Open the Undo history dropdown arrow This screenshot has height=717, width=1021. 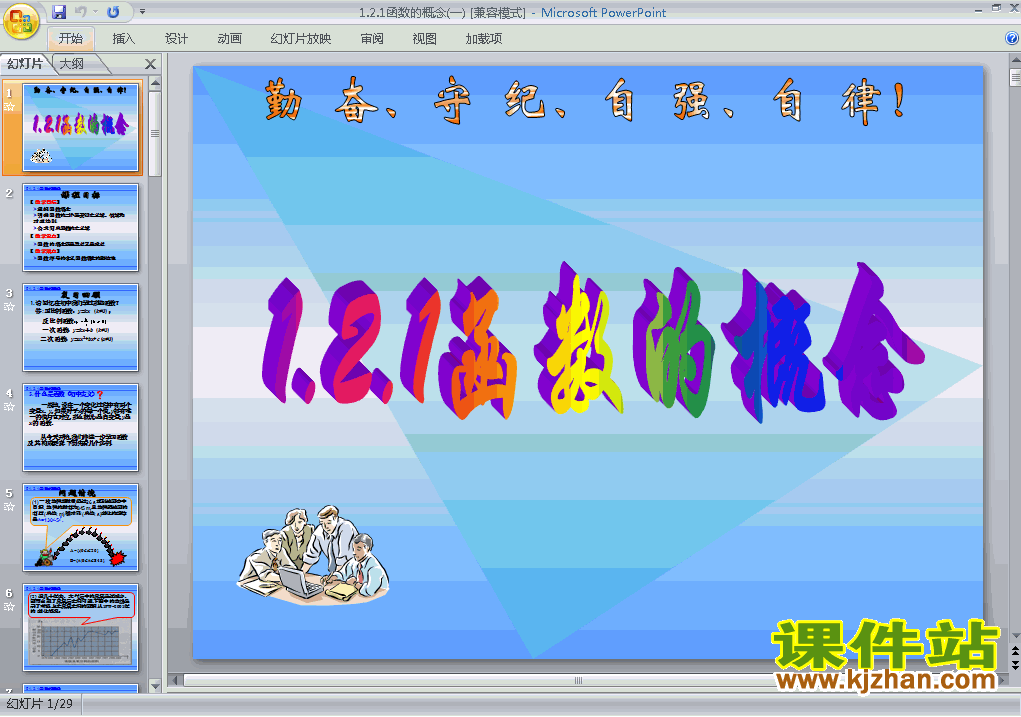tap(95, 12)
